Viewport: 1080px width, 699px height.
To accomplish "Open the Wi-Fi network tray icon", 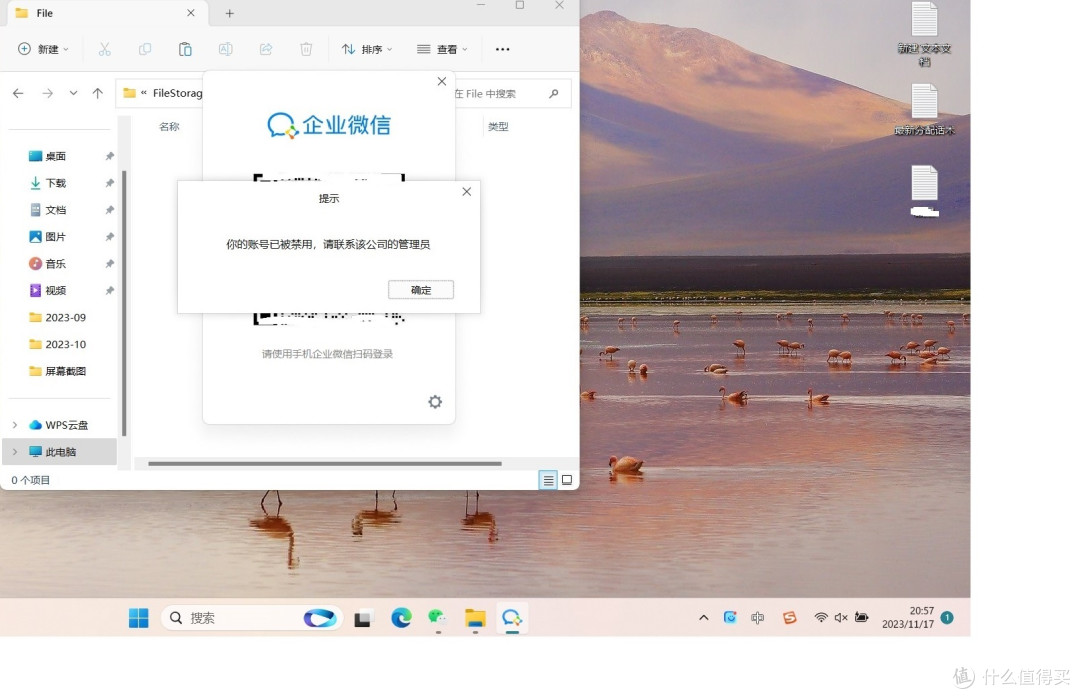I will tap(820, 618).
